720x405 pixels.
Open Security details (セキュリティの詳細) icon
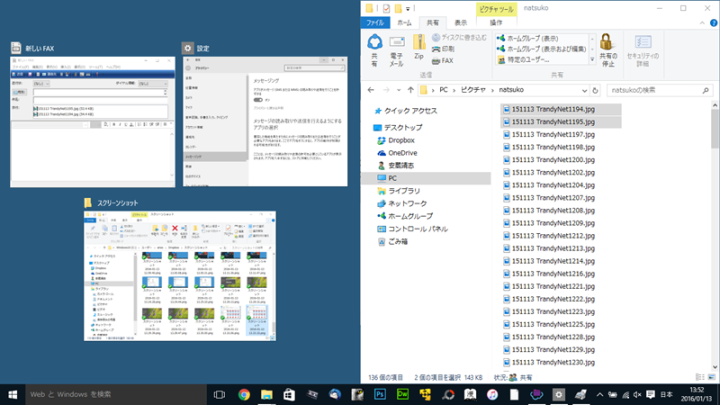tap(643, 50)
